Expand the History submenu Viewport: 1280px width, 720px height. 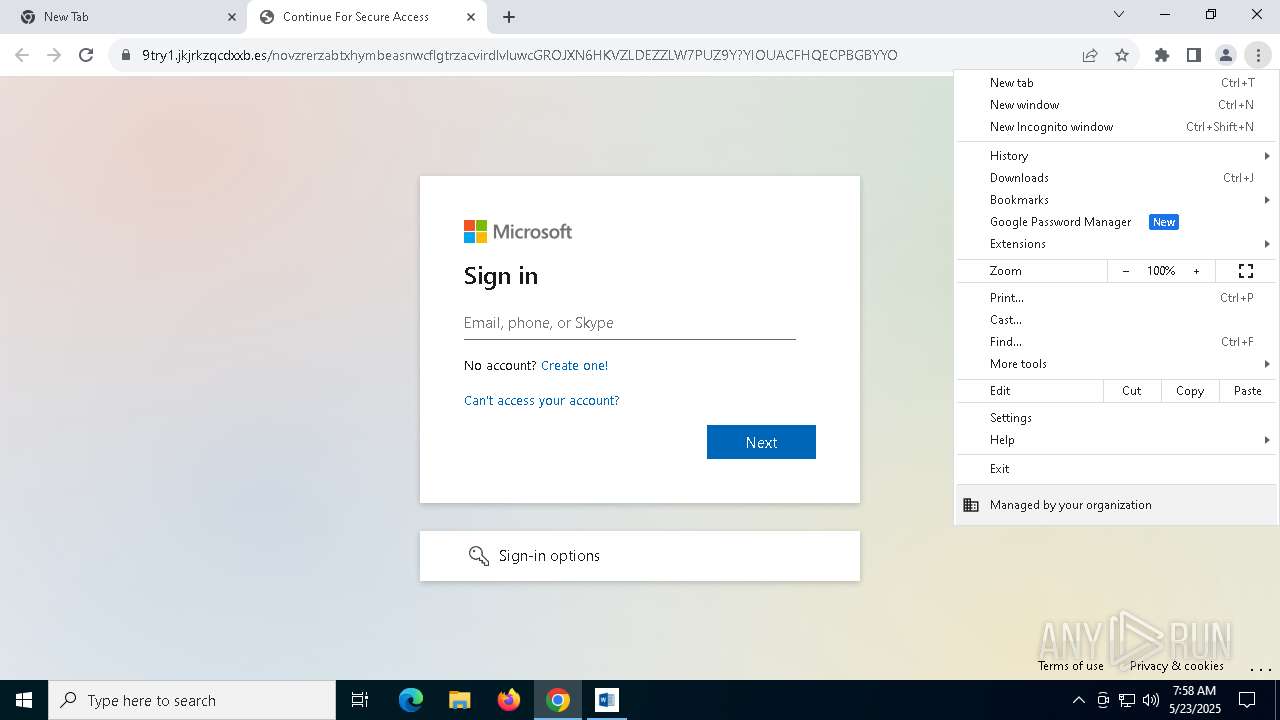[x=1117, y=156]
